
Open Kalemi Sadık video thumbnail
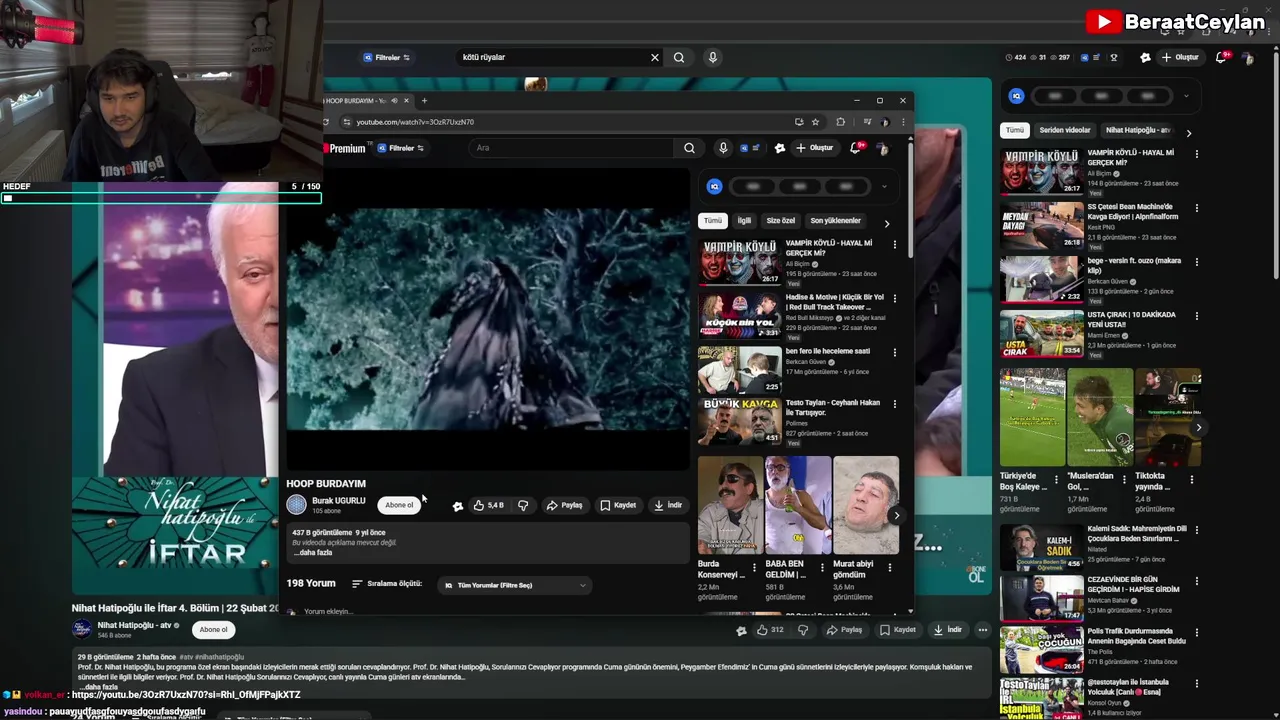1041,547
